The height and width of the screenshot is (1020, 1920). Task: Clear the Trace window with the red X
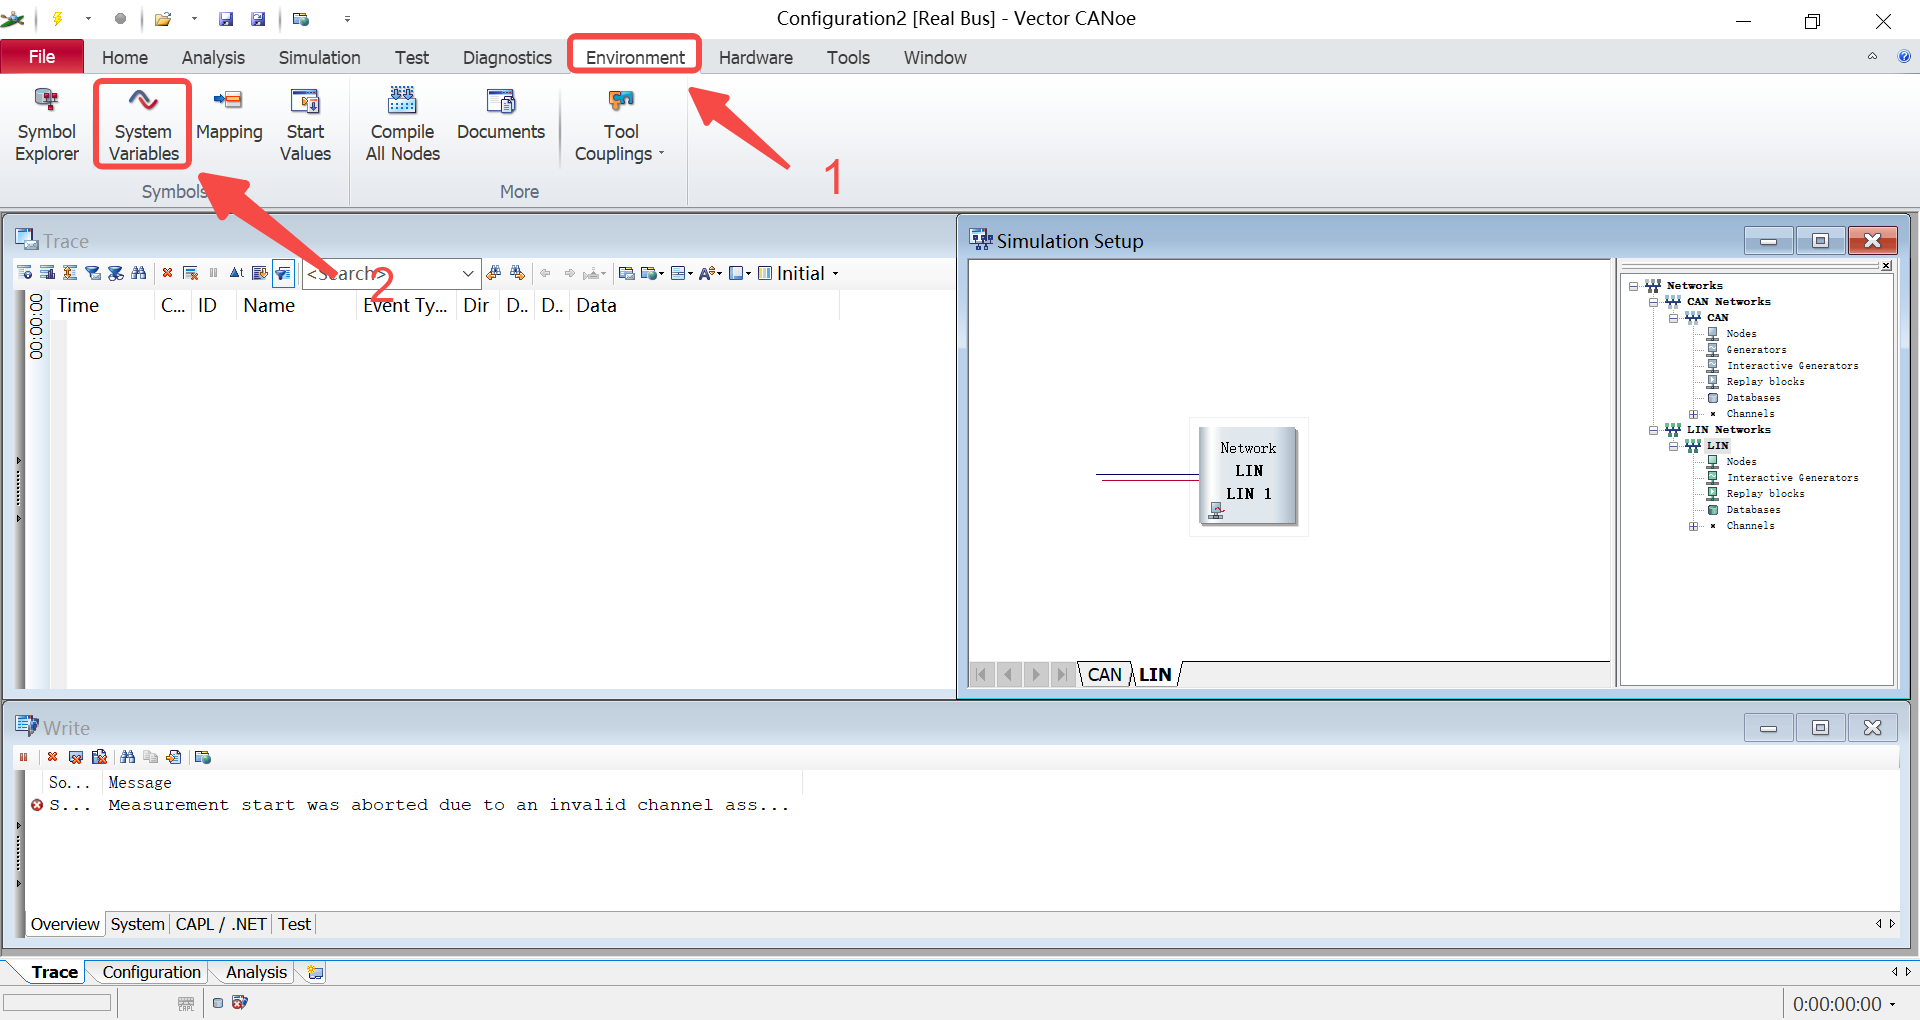(x=167, y=273)
